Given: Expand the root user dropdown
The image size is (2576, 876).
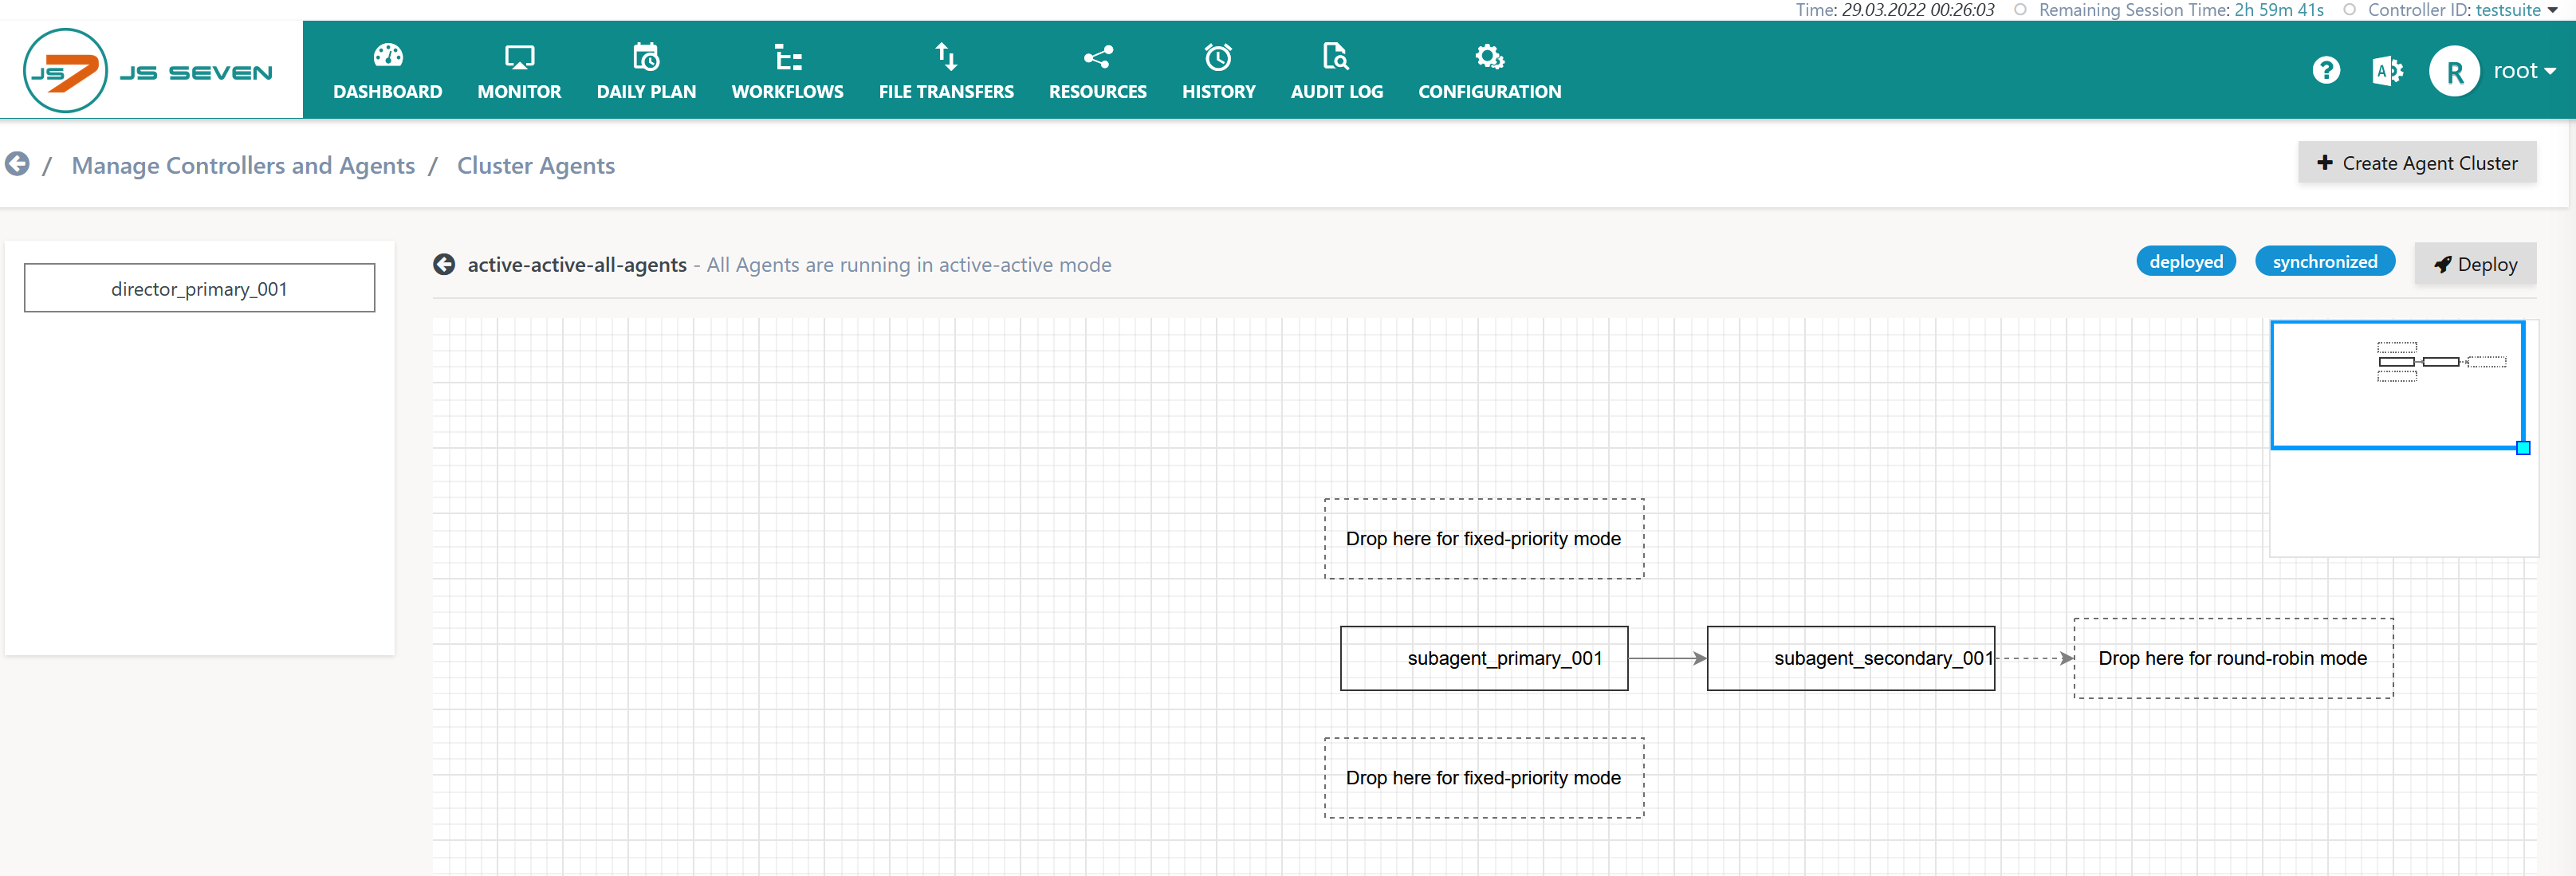Looking at the screenshot, I should (2524, 71).
